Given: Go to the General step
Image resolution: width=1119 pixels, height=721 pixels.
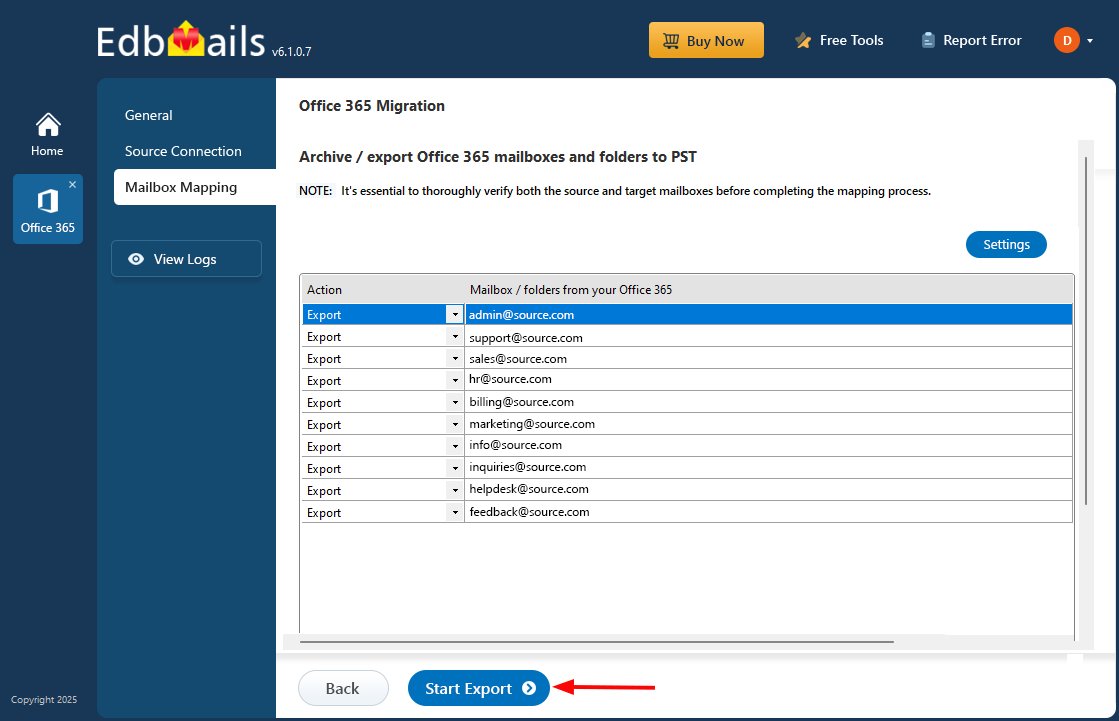Looking at the screenshot, I should [148, 115].
